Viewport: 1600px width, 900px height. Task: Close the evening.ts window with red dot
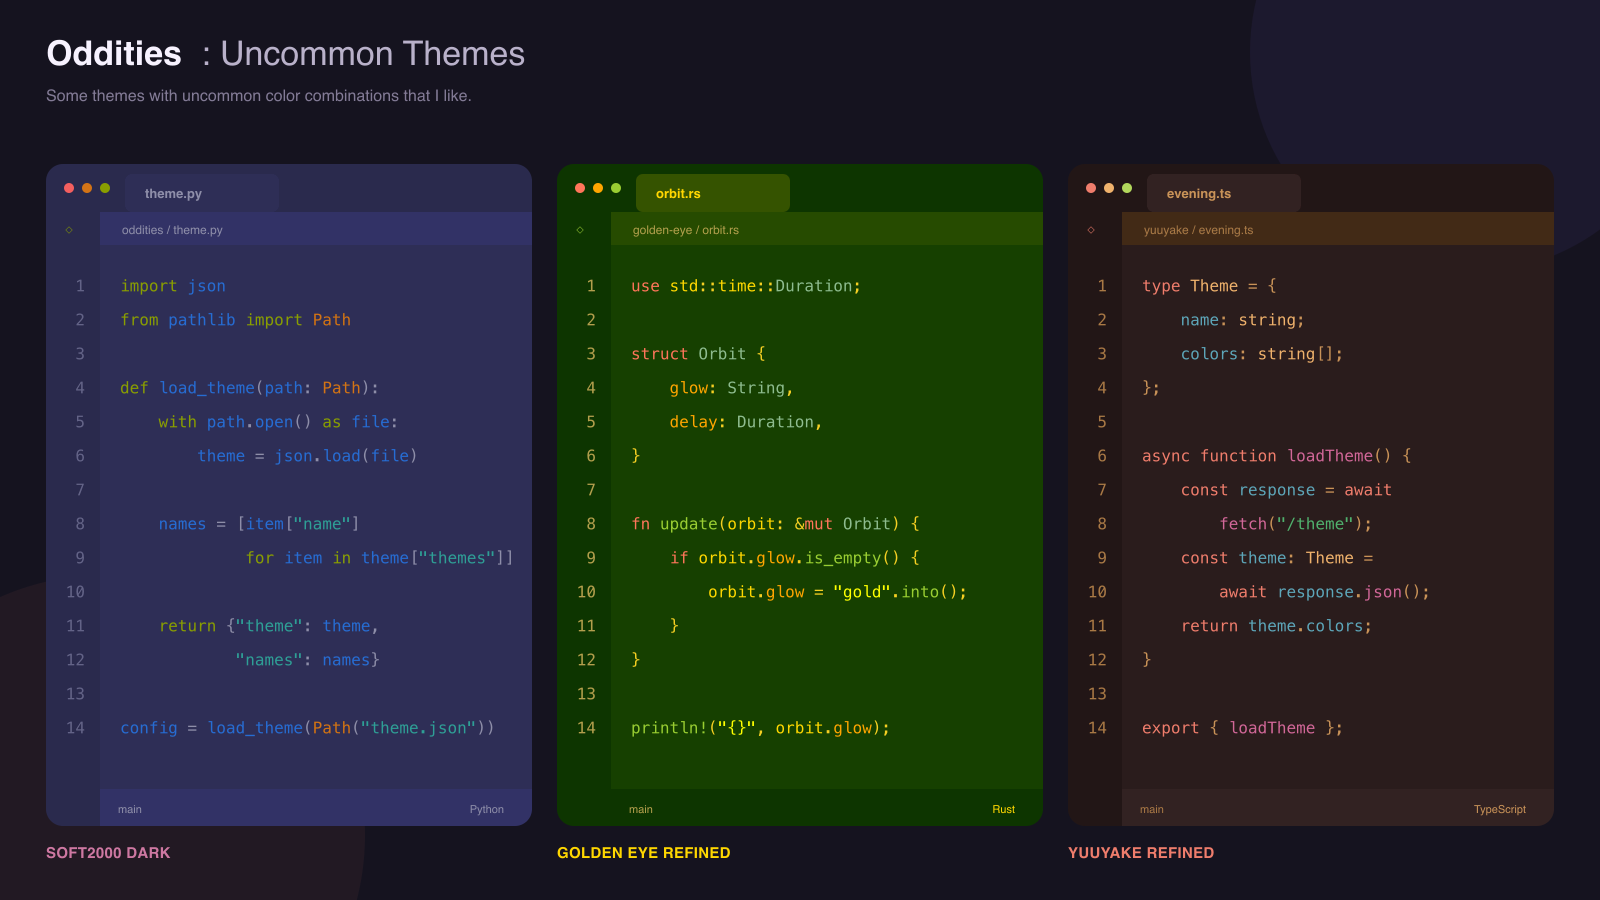coord(1091,188)
